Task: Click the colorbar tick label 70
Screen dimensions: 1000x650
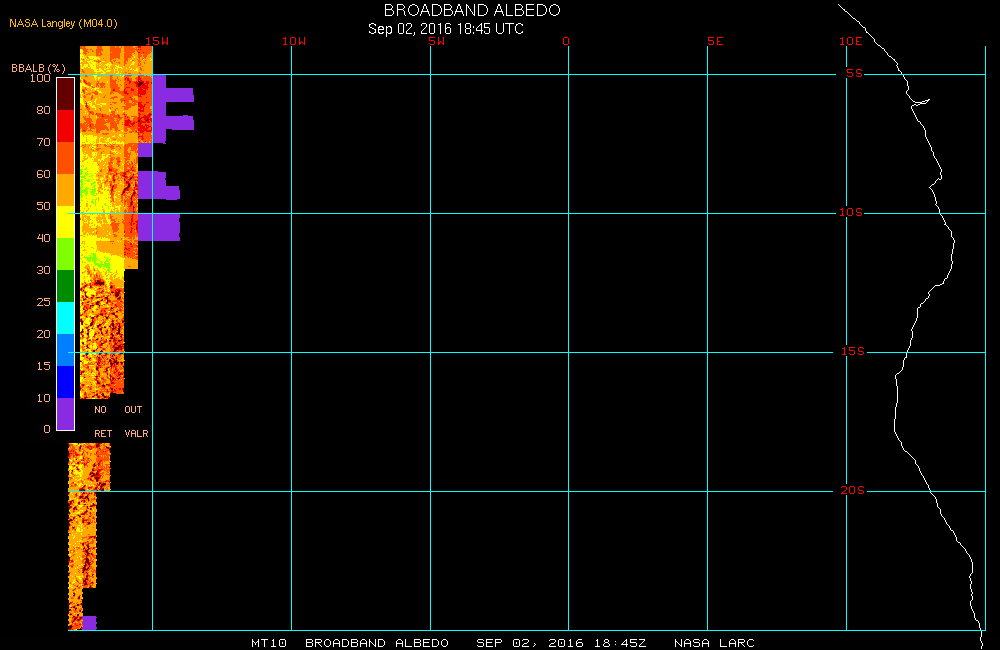Action: point(43,142)
